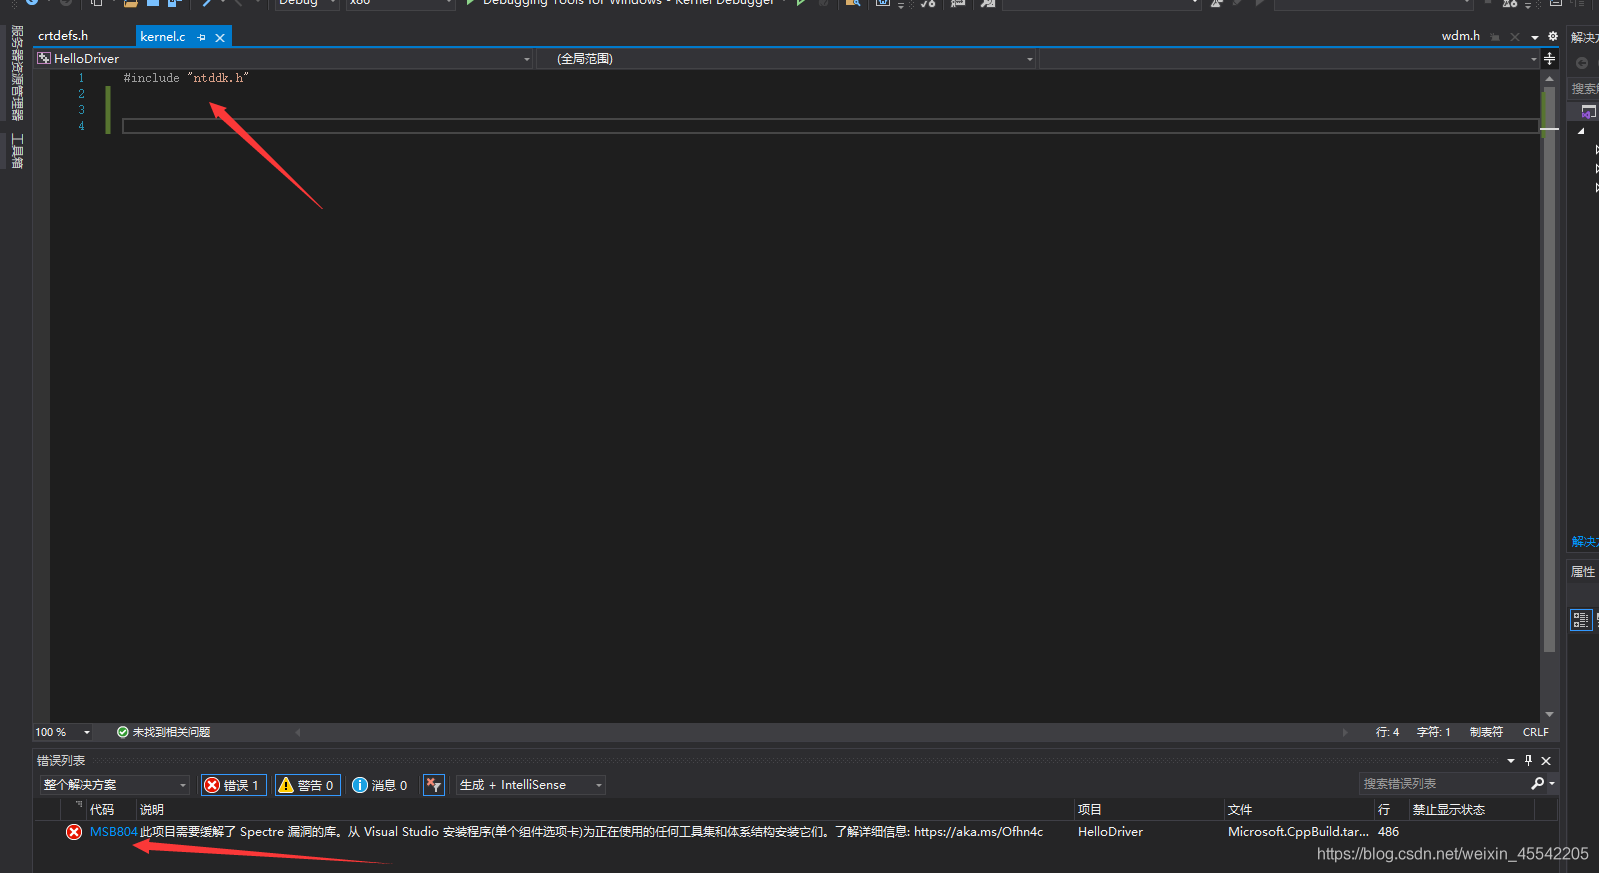Screen dimensions: 1599x873
Task: Click the editor scrollbar up arrow
Action: pos(1549,78)
